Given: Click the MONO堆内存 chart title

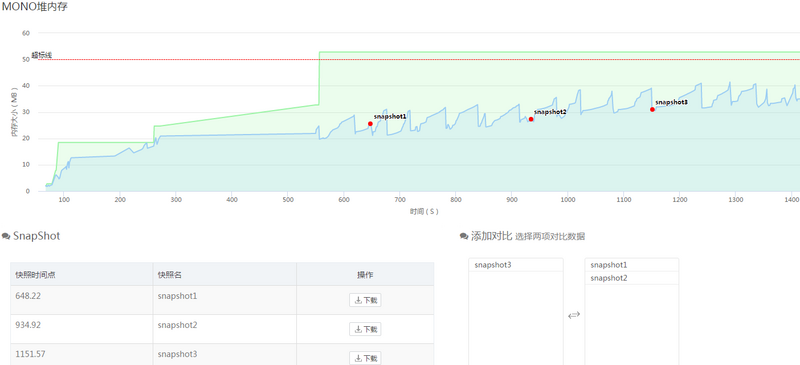Looking at the screenshot, I should click(35, 7).
